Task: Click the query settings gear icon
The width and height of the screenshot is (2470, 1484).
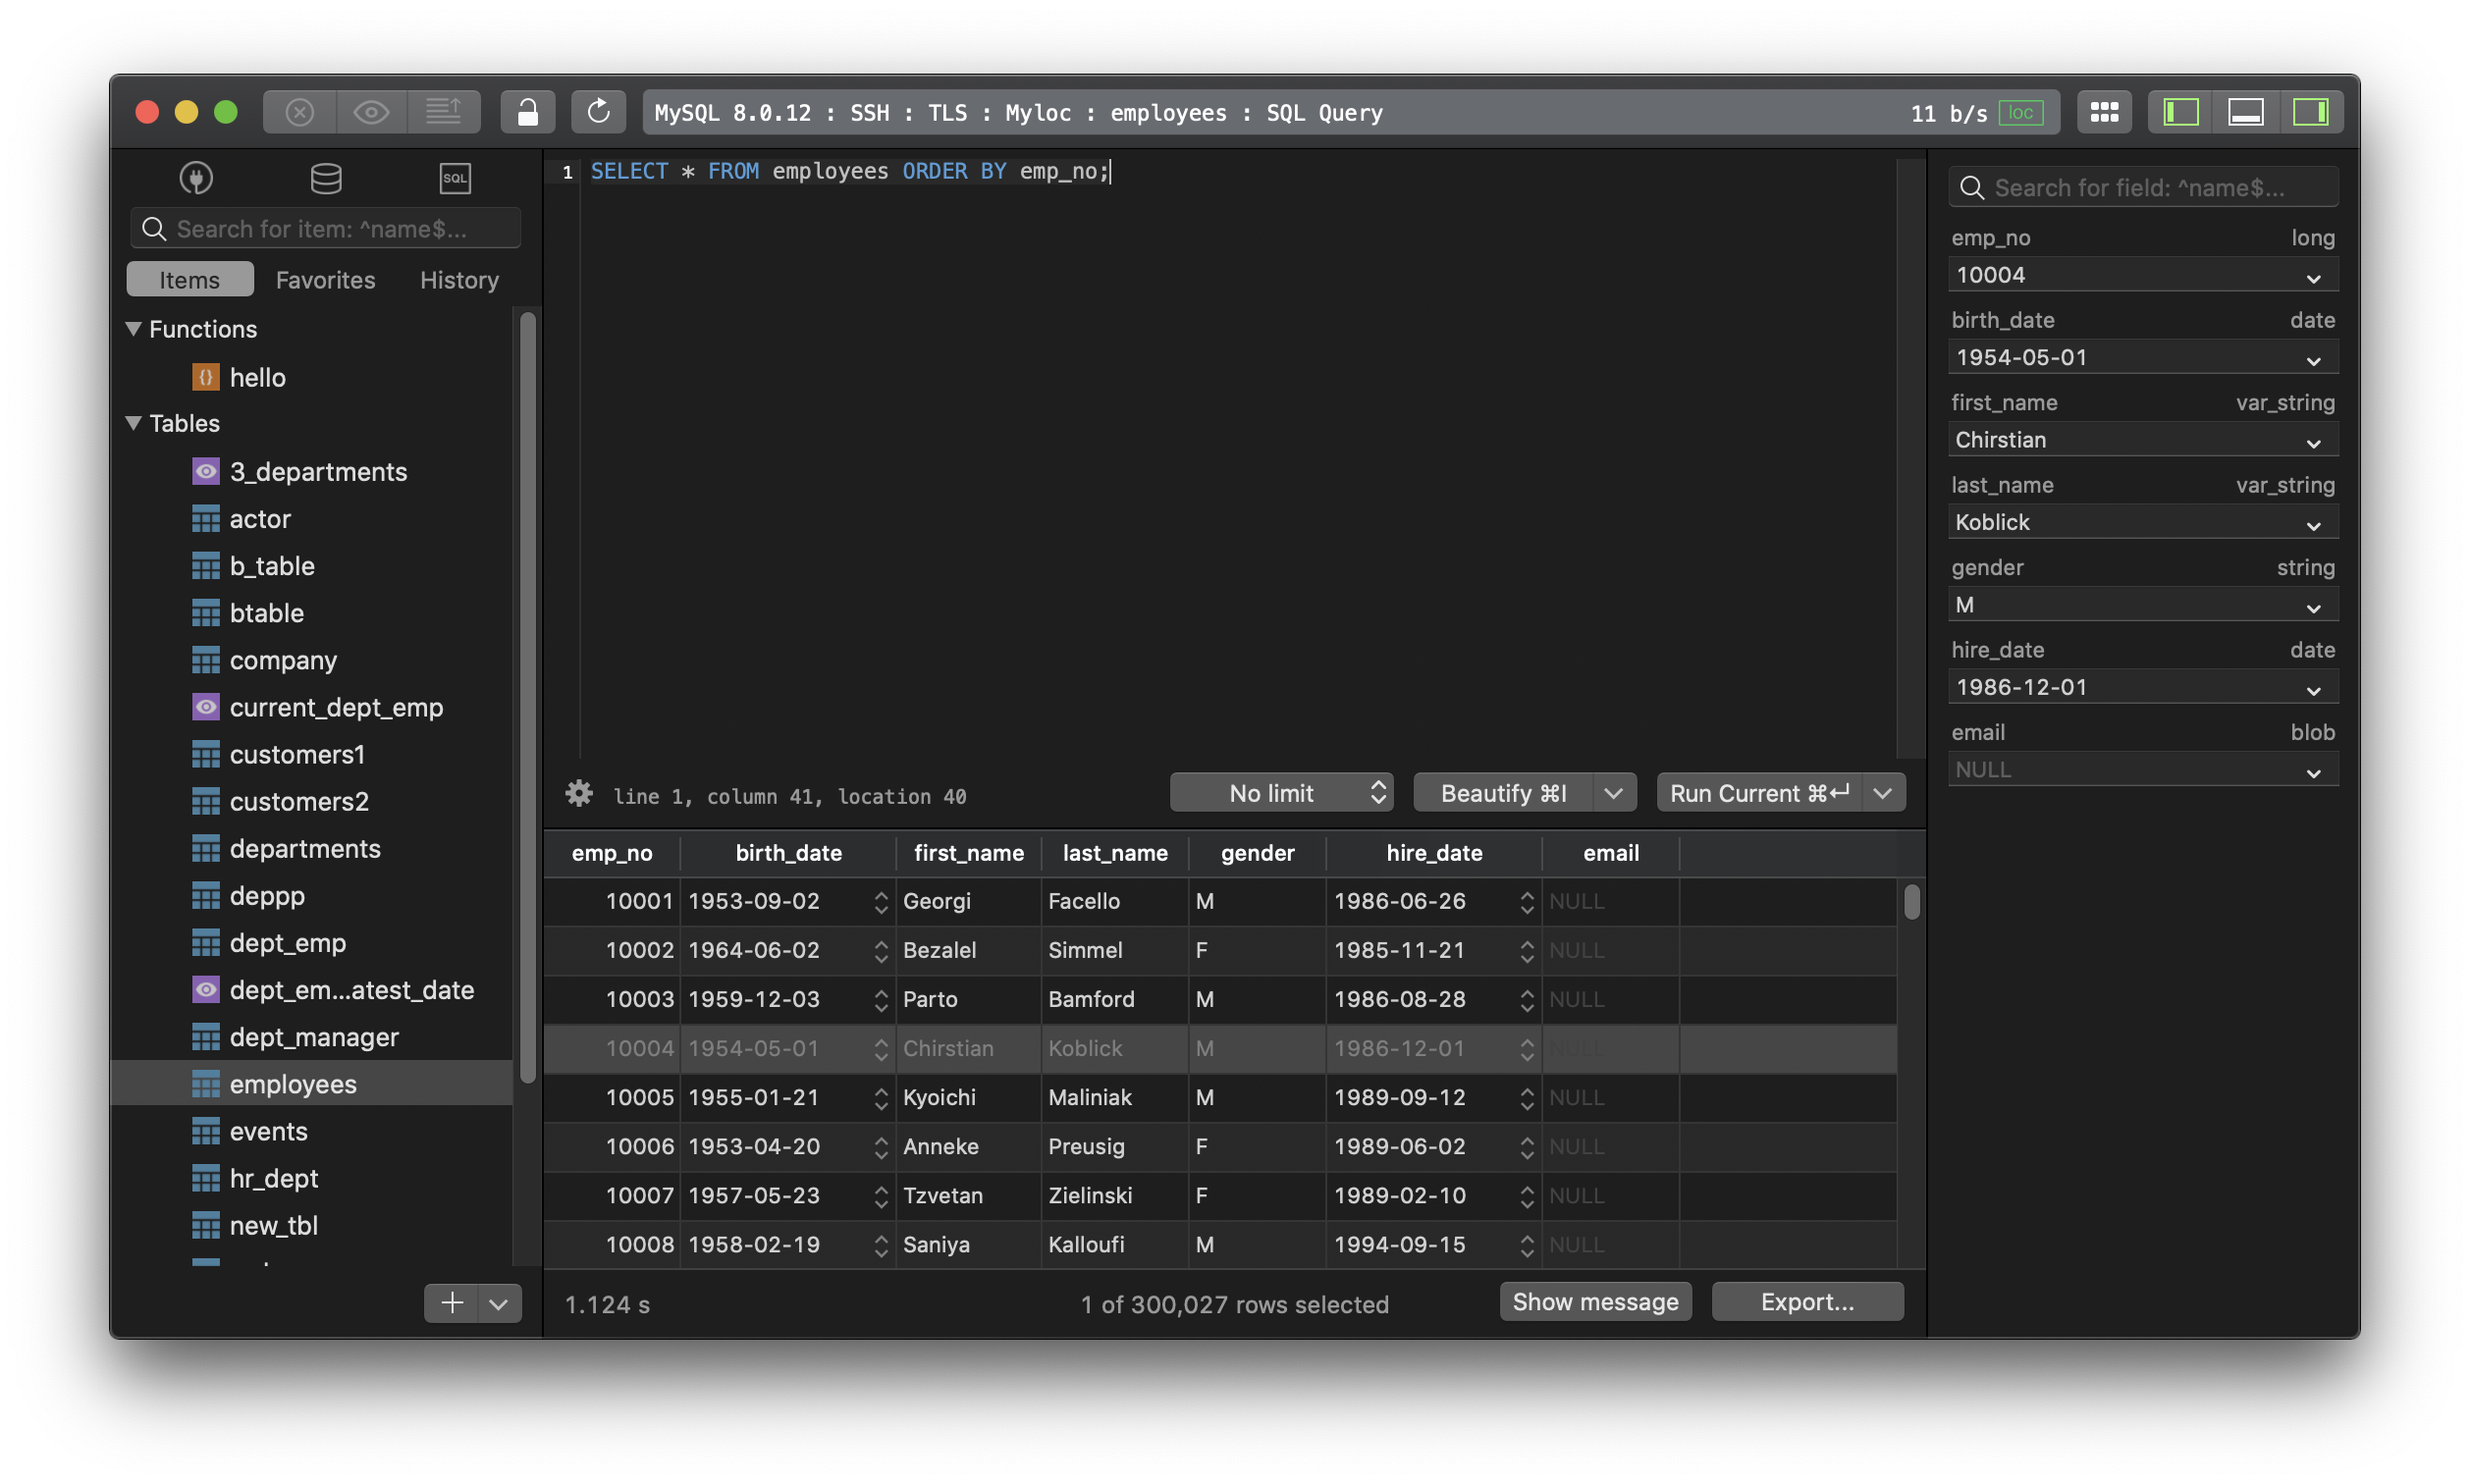Action: [x=579, y=794]
